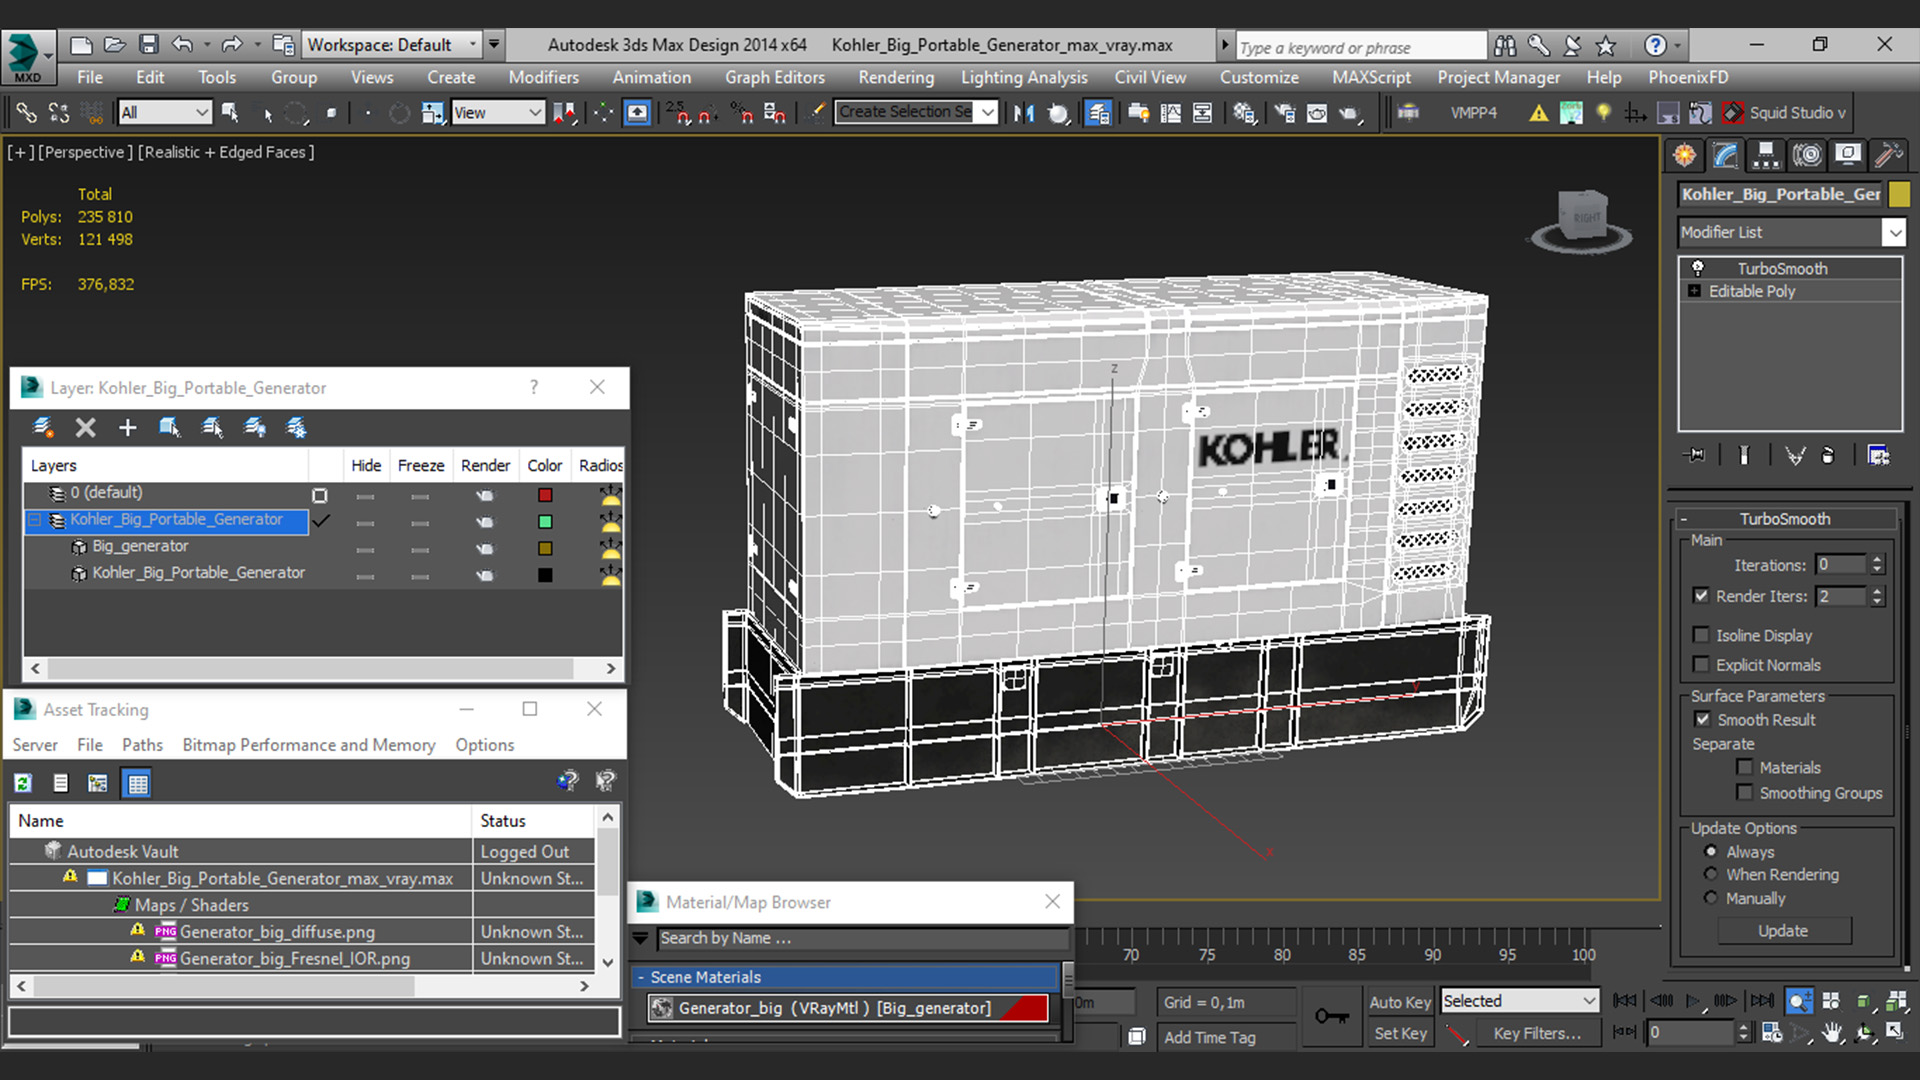Open the Graph Editors menu

click(x=775, y=77)
